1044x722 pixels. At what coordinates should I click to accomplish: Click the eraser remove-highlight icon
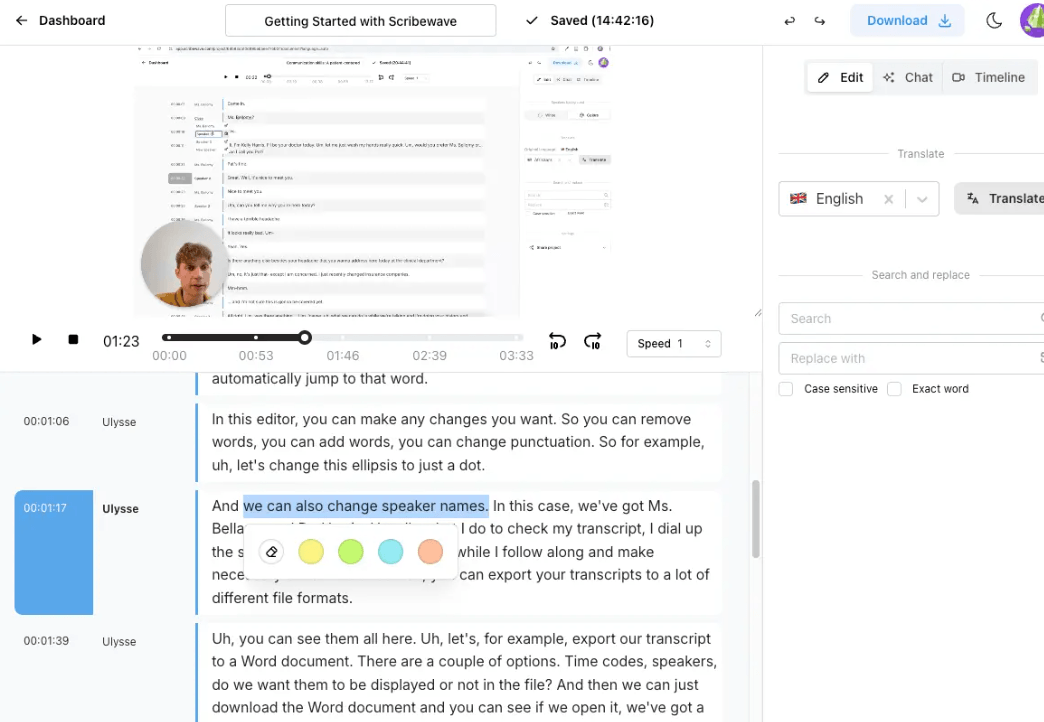[272, 552]
